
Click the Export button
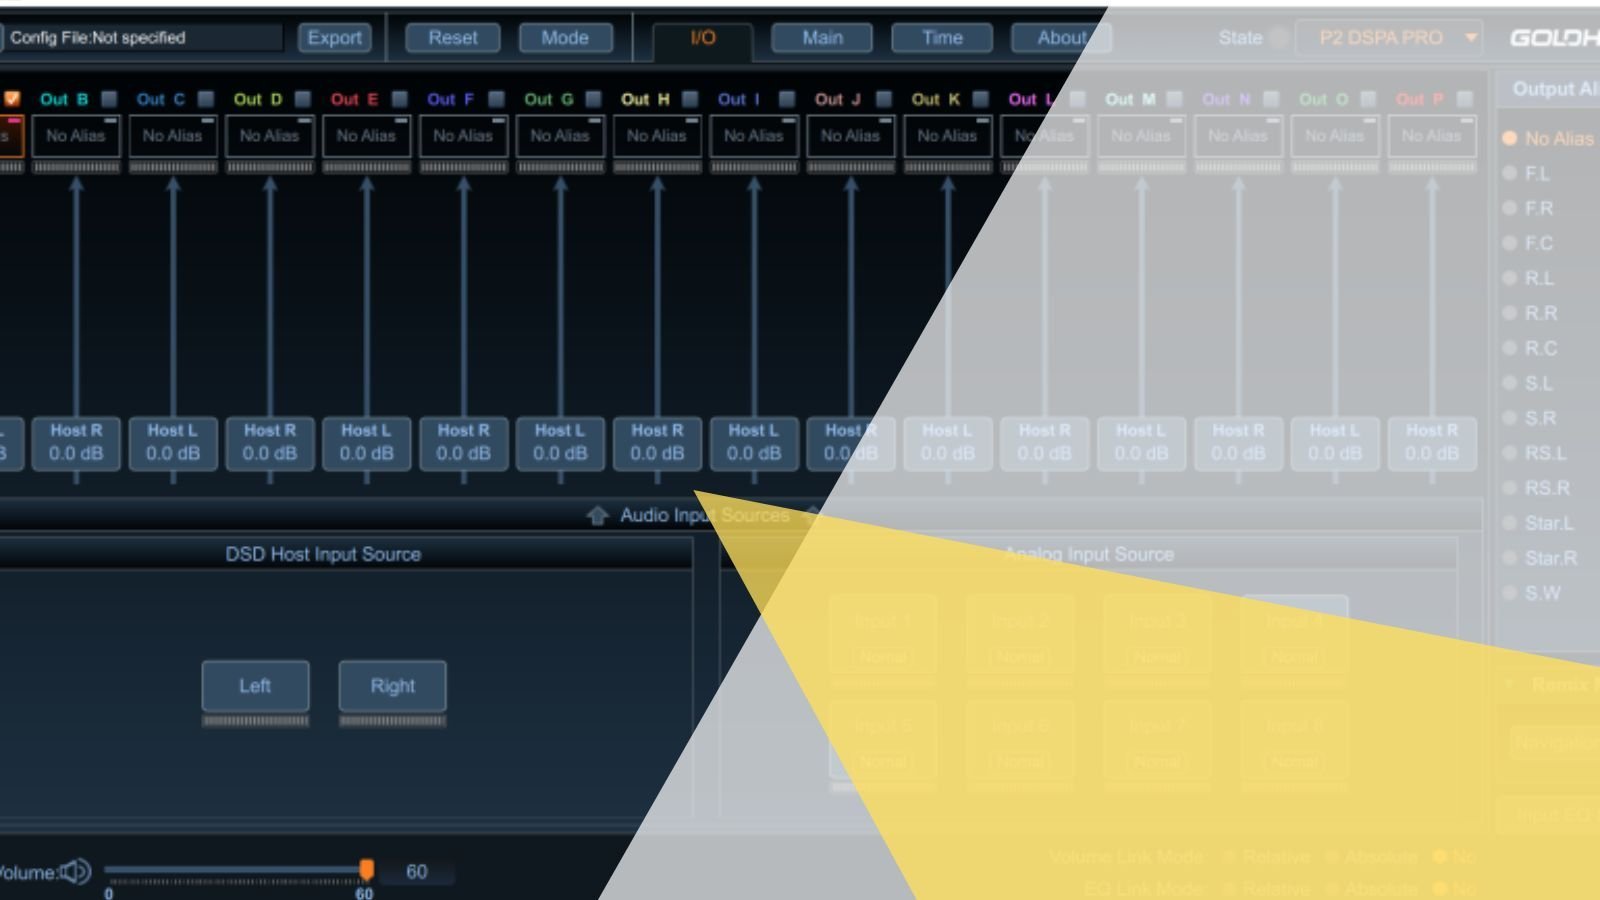pyautogui.click(x=334, y=38)
